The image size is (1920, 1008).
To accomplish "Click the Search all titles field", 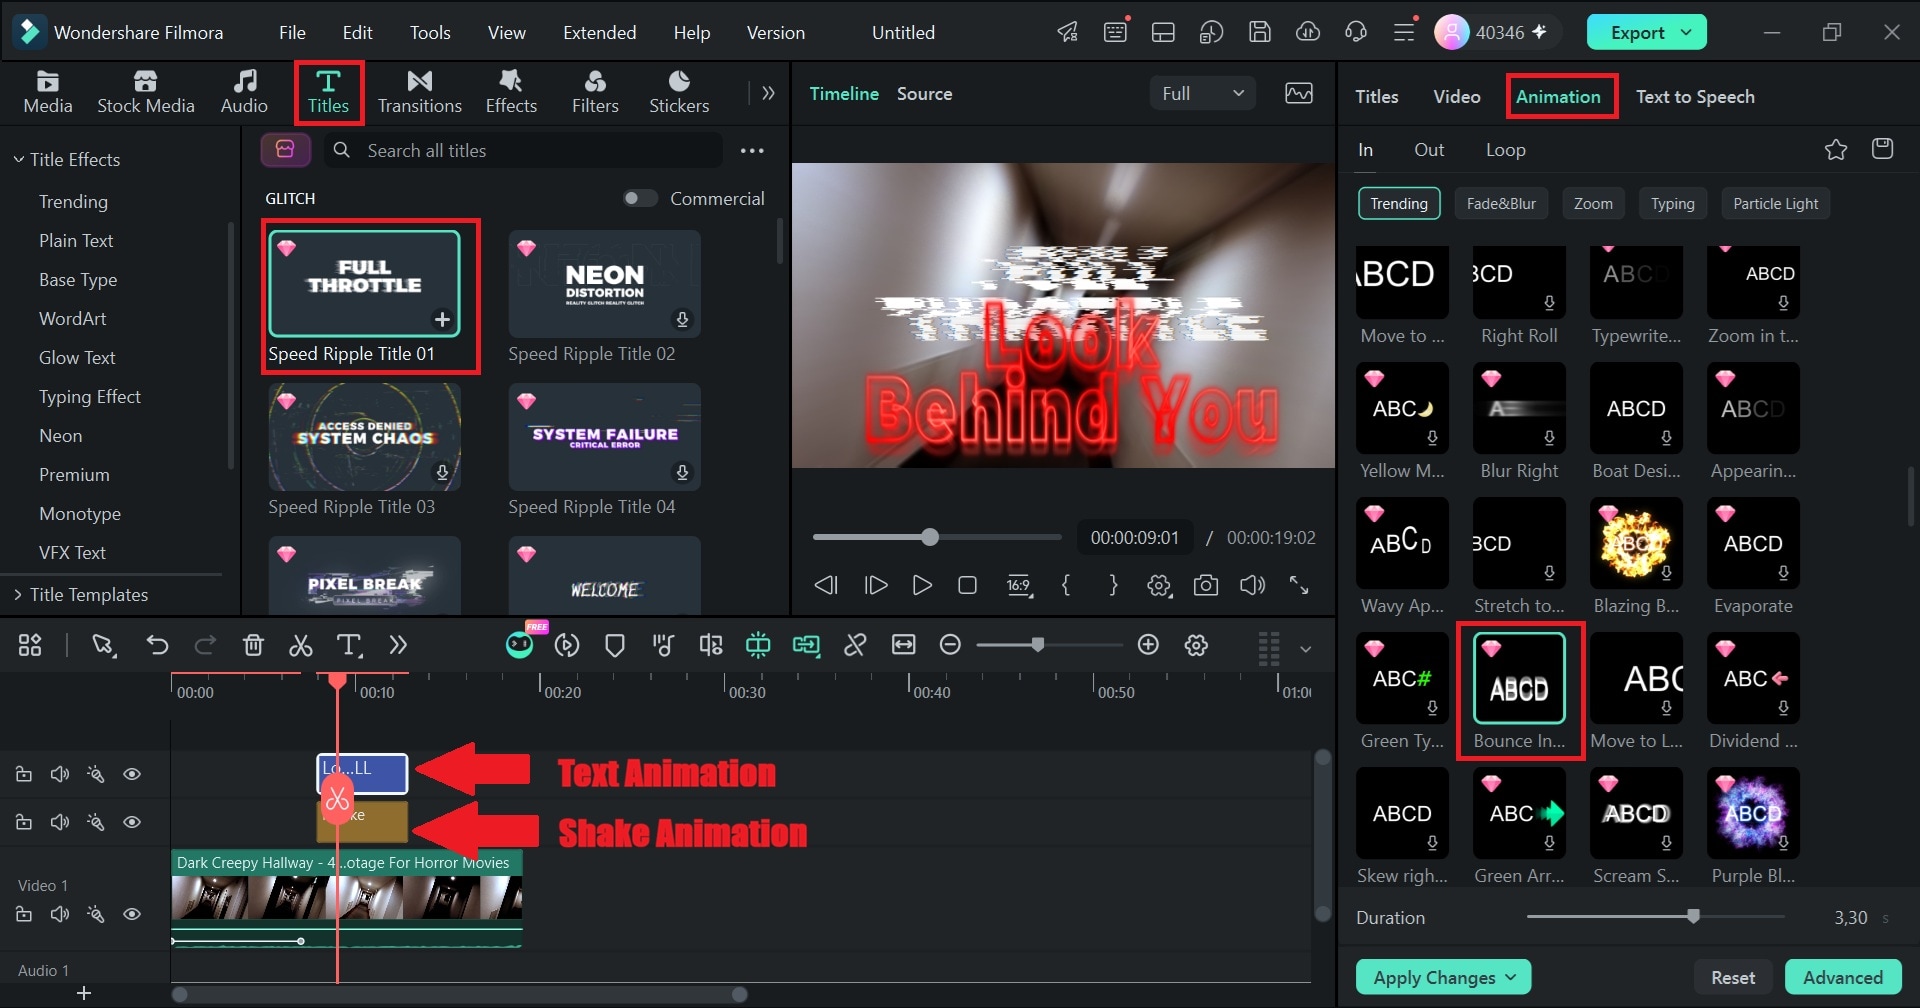I will [x=522, y=150].
